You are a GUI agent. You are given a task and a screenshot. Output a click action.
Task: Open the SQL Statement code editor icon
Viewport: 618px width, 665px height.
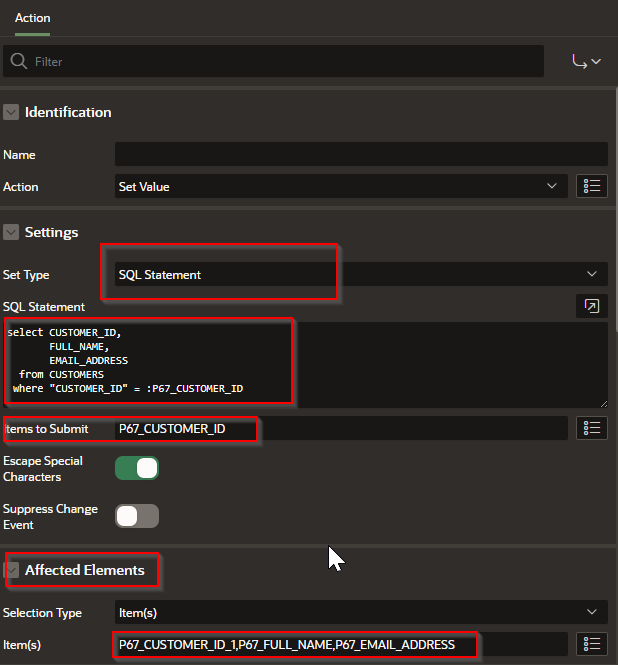pos(592,306)
